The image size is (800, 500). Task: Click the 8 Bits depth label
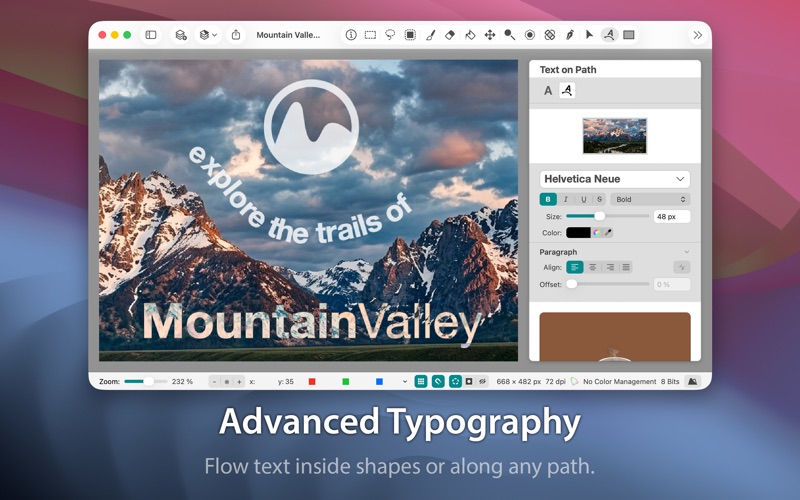coord(670,382)
